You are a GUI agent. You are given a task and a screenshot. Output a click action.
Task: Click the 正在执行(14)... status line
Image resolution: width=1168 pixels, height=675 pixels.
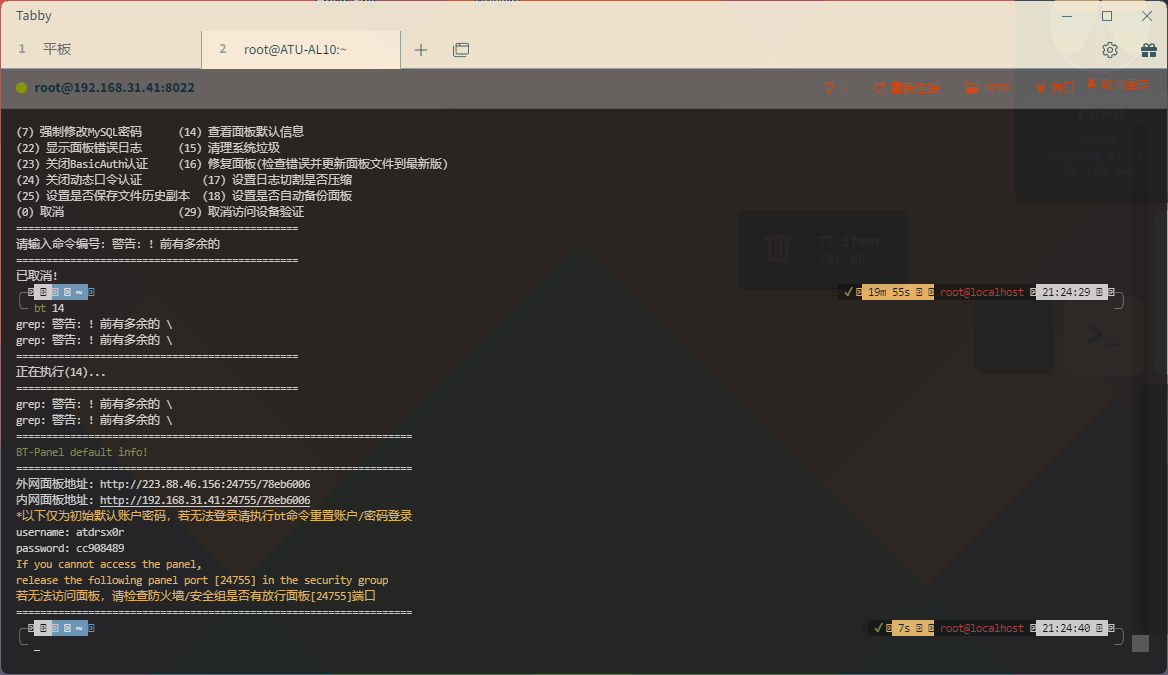coord(61,372)
